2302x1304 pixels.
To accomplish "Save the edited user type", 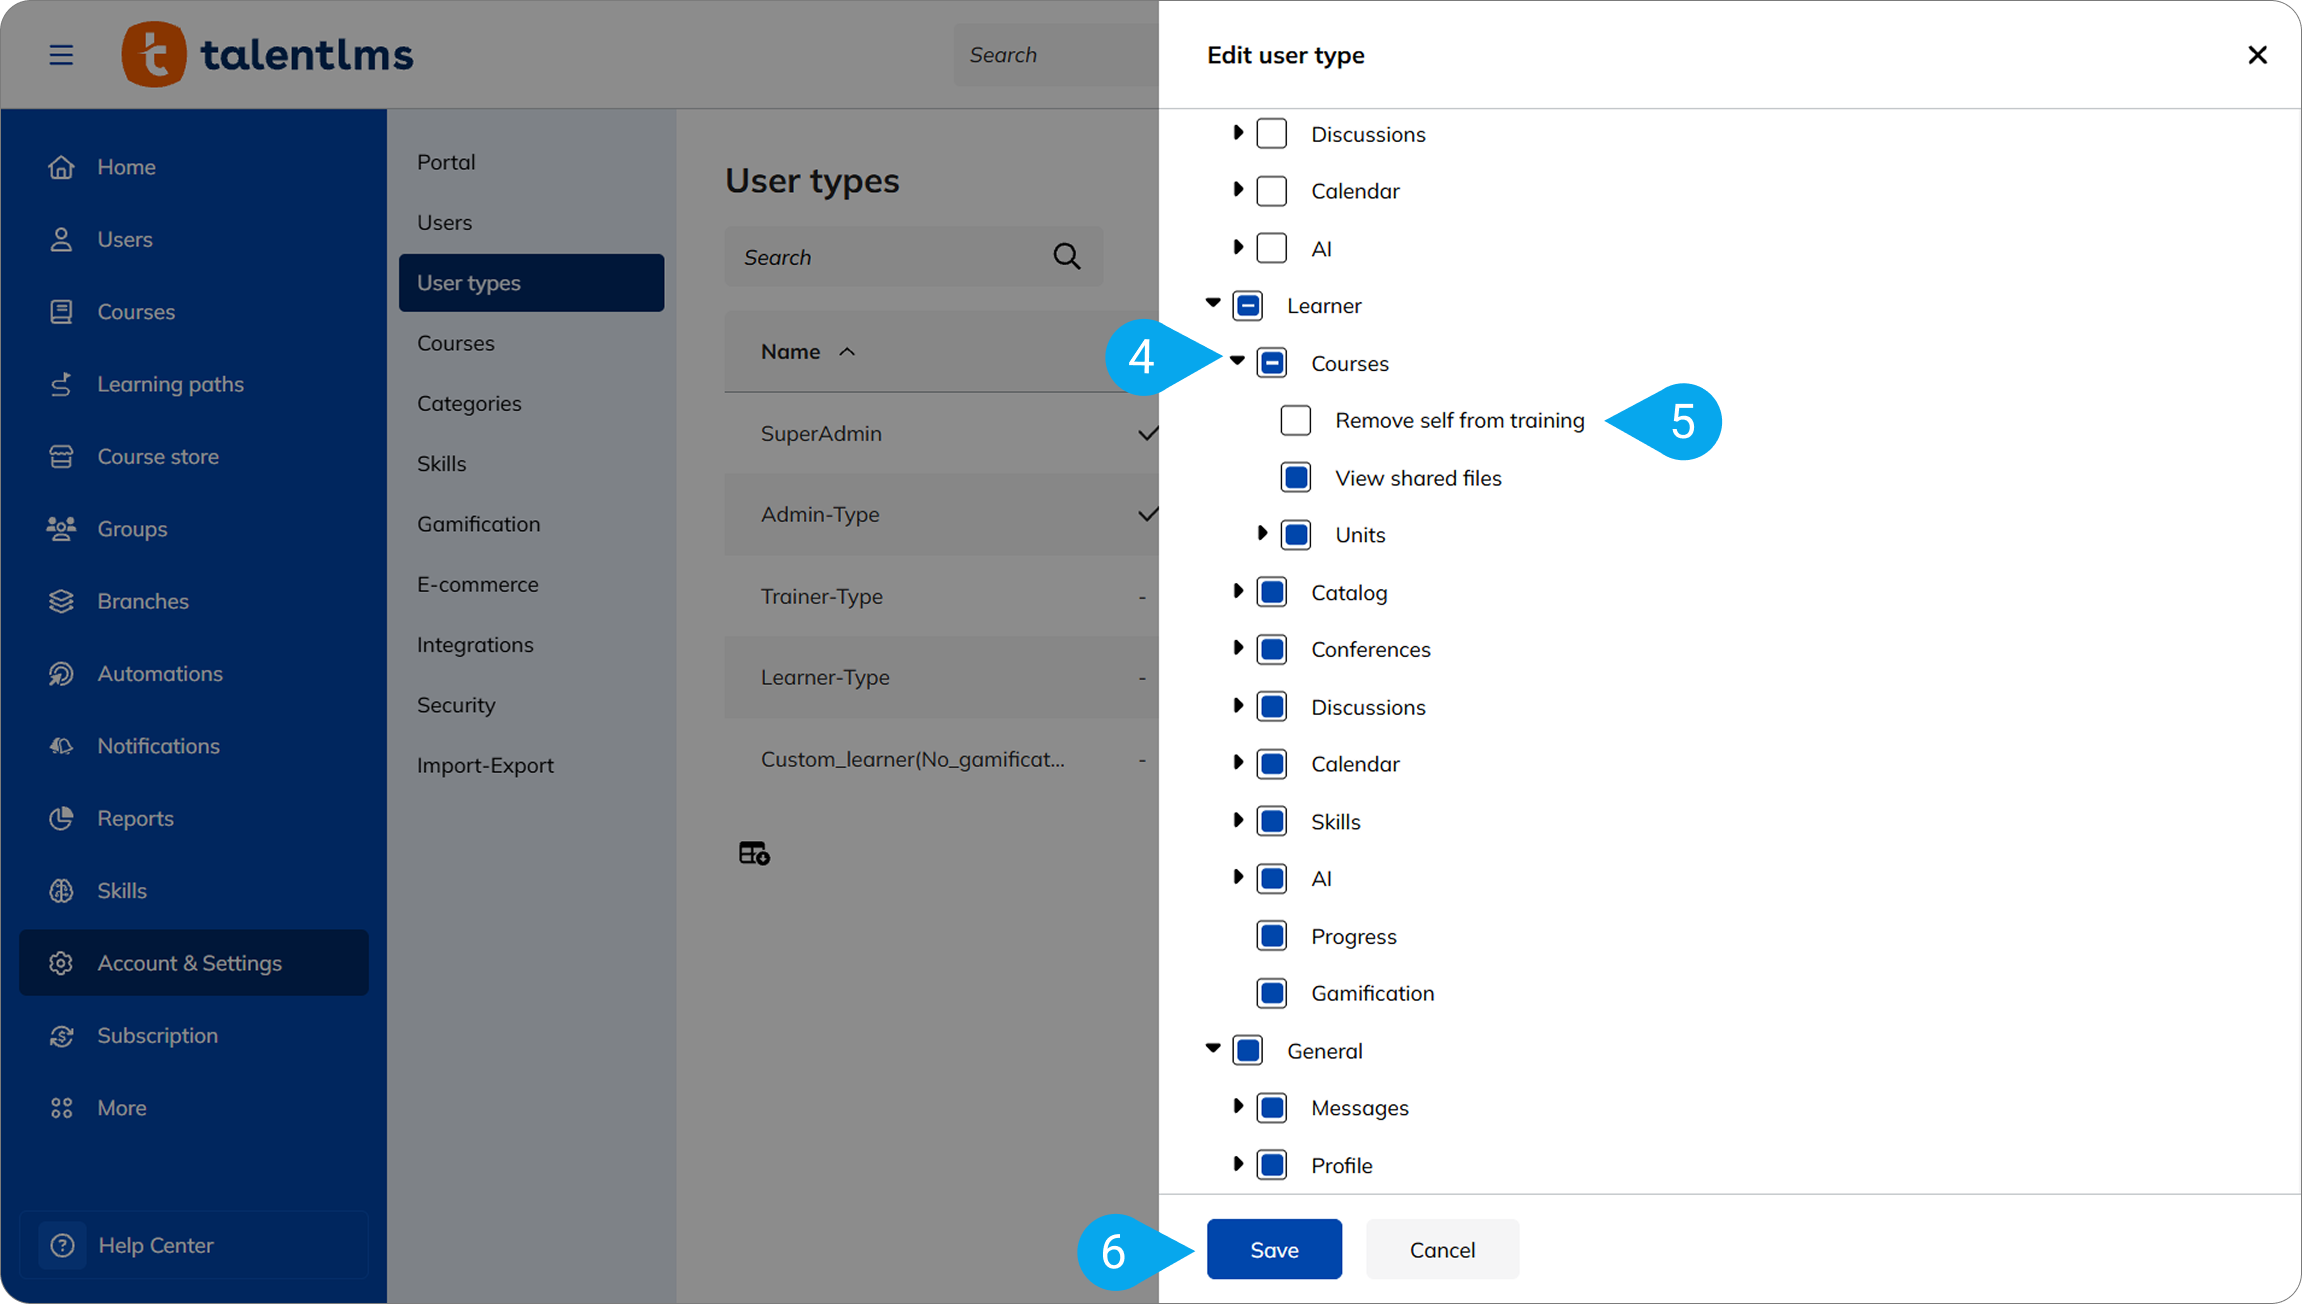I will (1274, 1249).
